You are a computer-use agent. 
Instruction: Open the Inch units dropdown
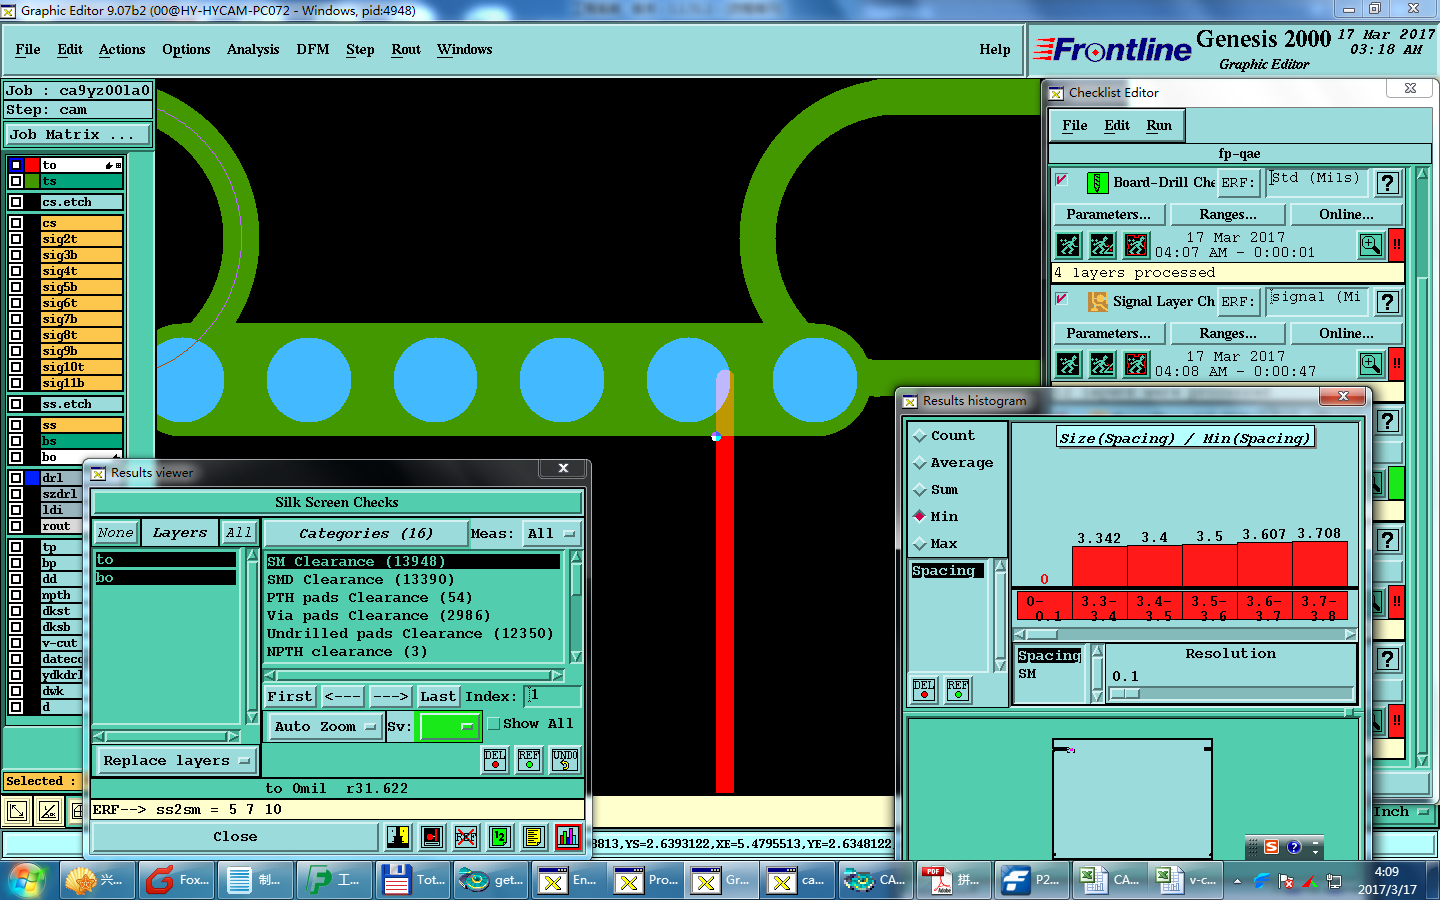point(1401,812)
